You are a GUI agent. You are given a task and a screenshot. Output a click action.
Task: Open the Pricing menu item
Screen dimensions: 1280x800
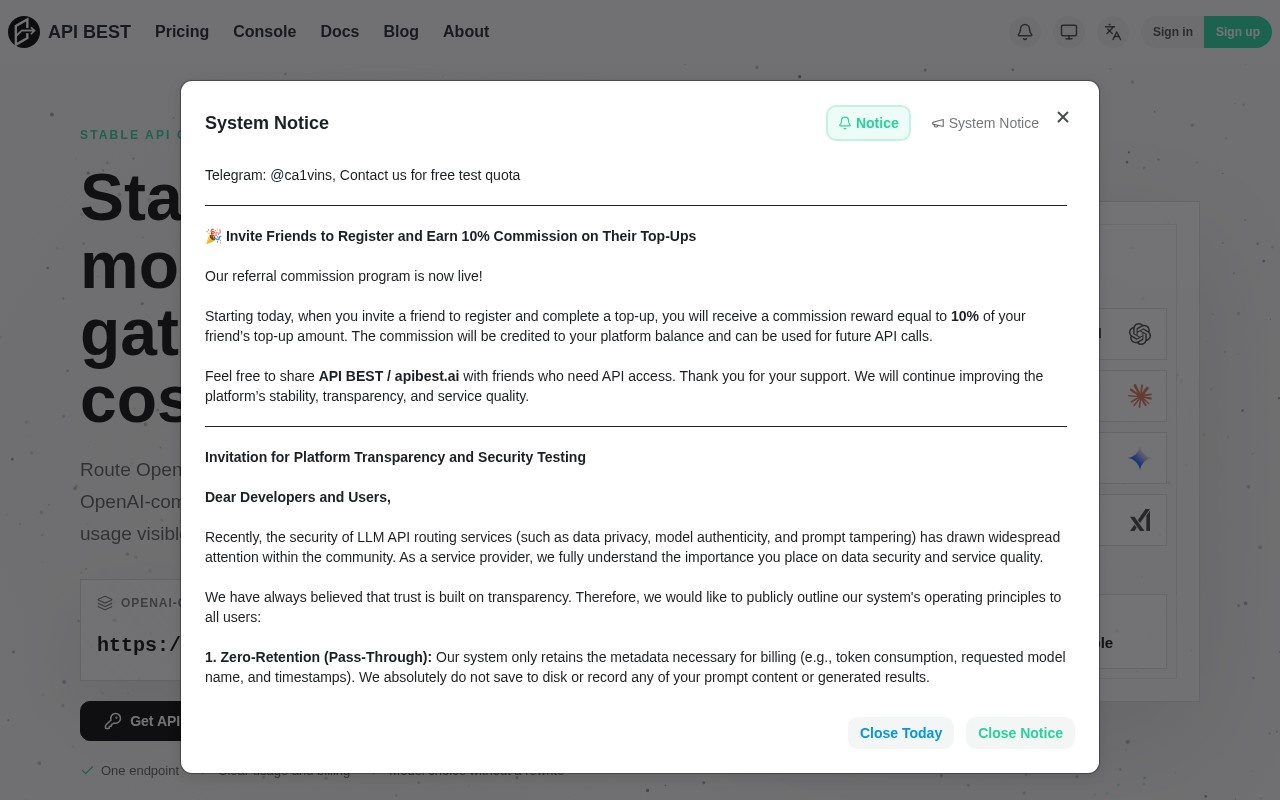point(182,32)
